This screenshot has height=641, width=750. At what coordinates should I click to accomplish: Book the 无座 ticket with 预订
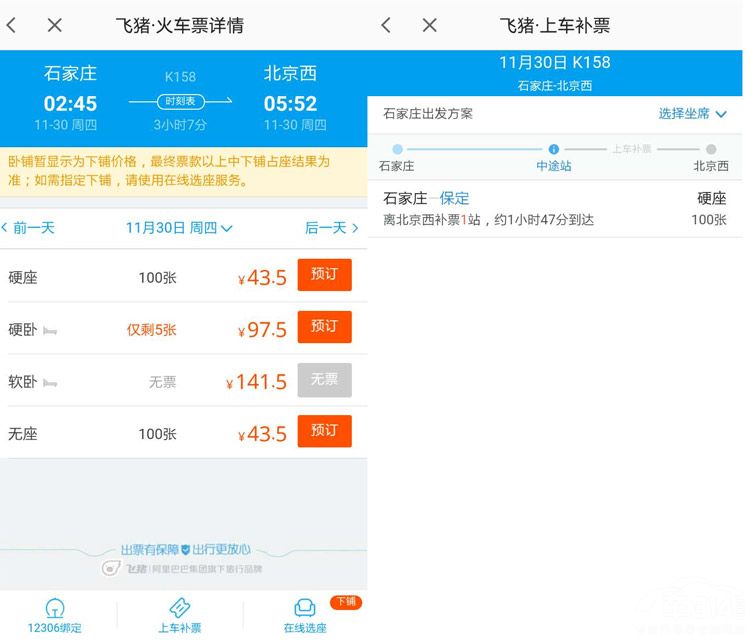(324, 431)
